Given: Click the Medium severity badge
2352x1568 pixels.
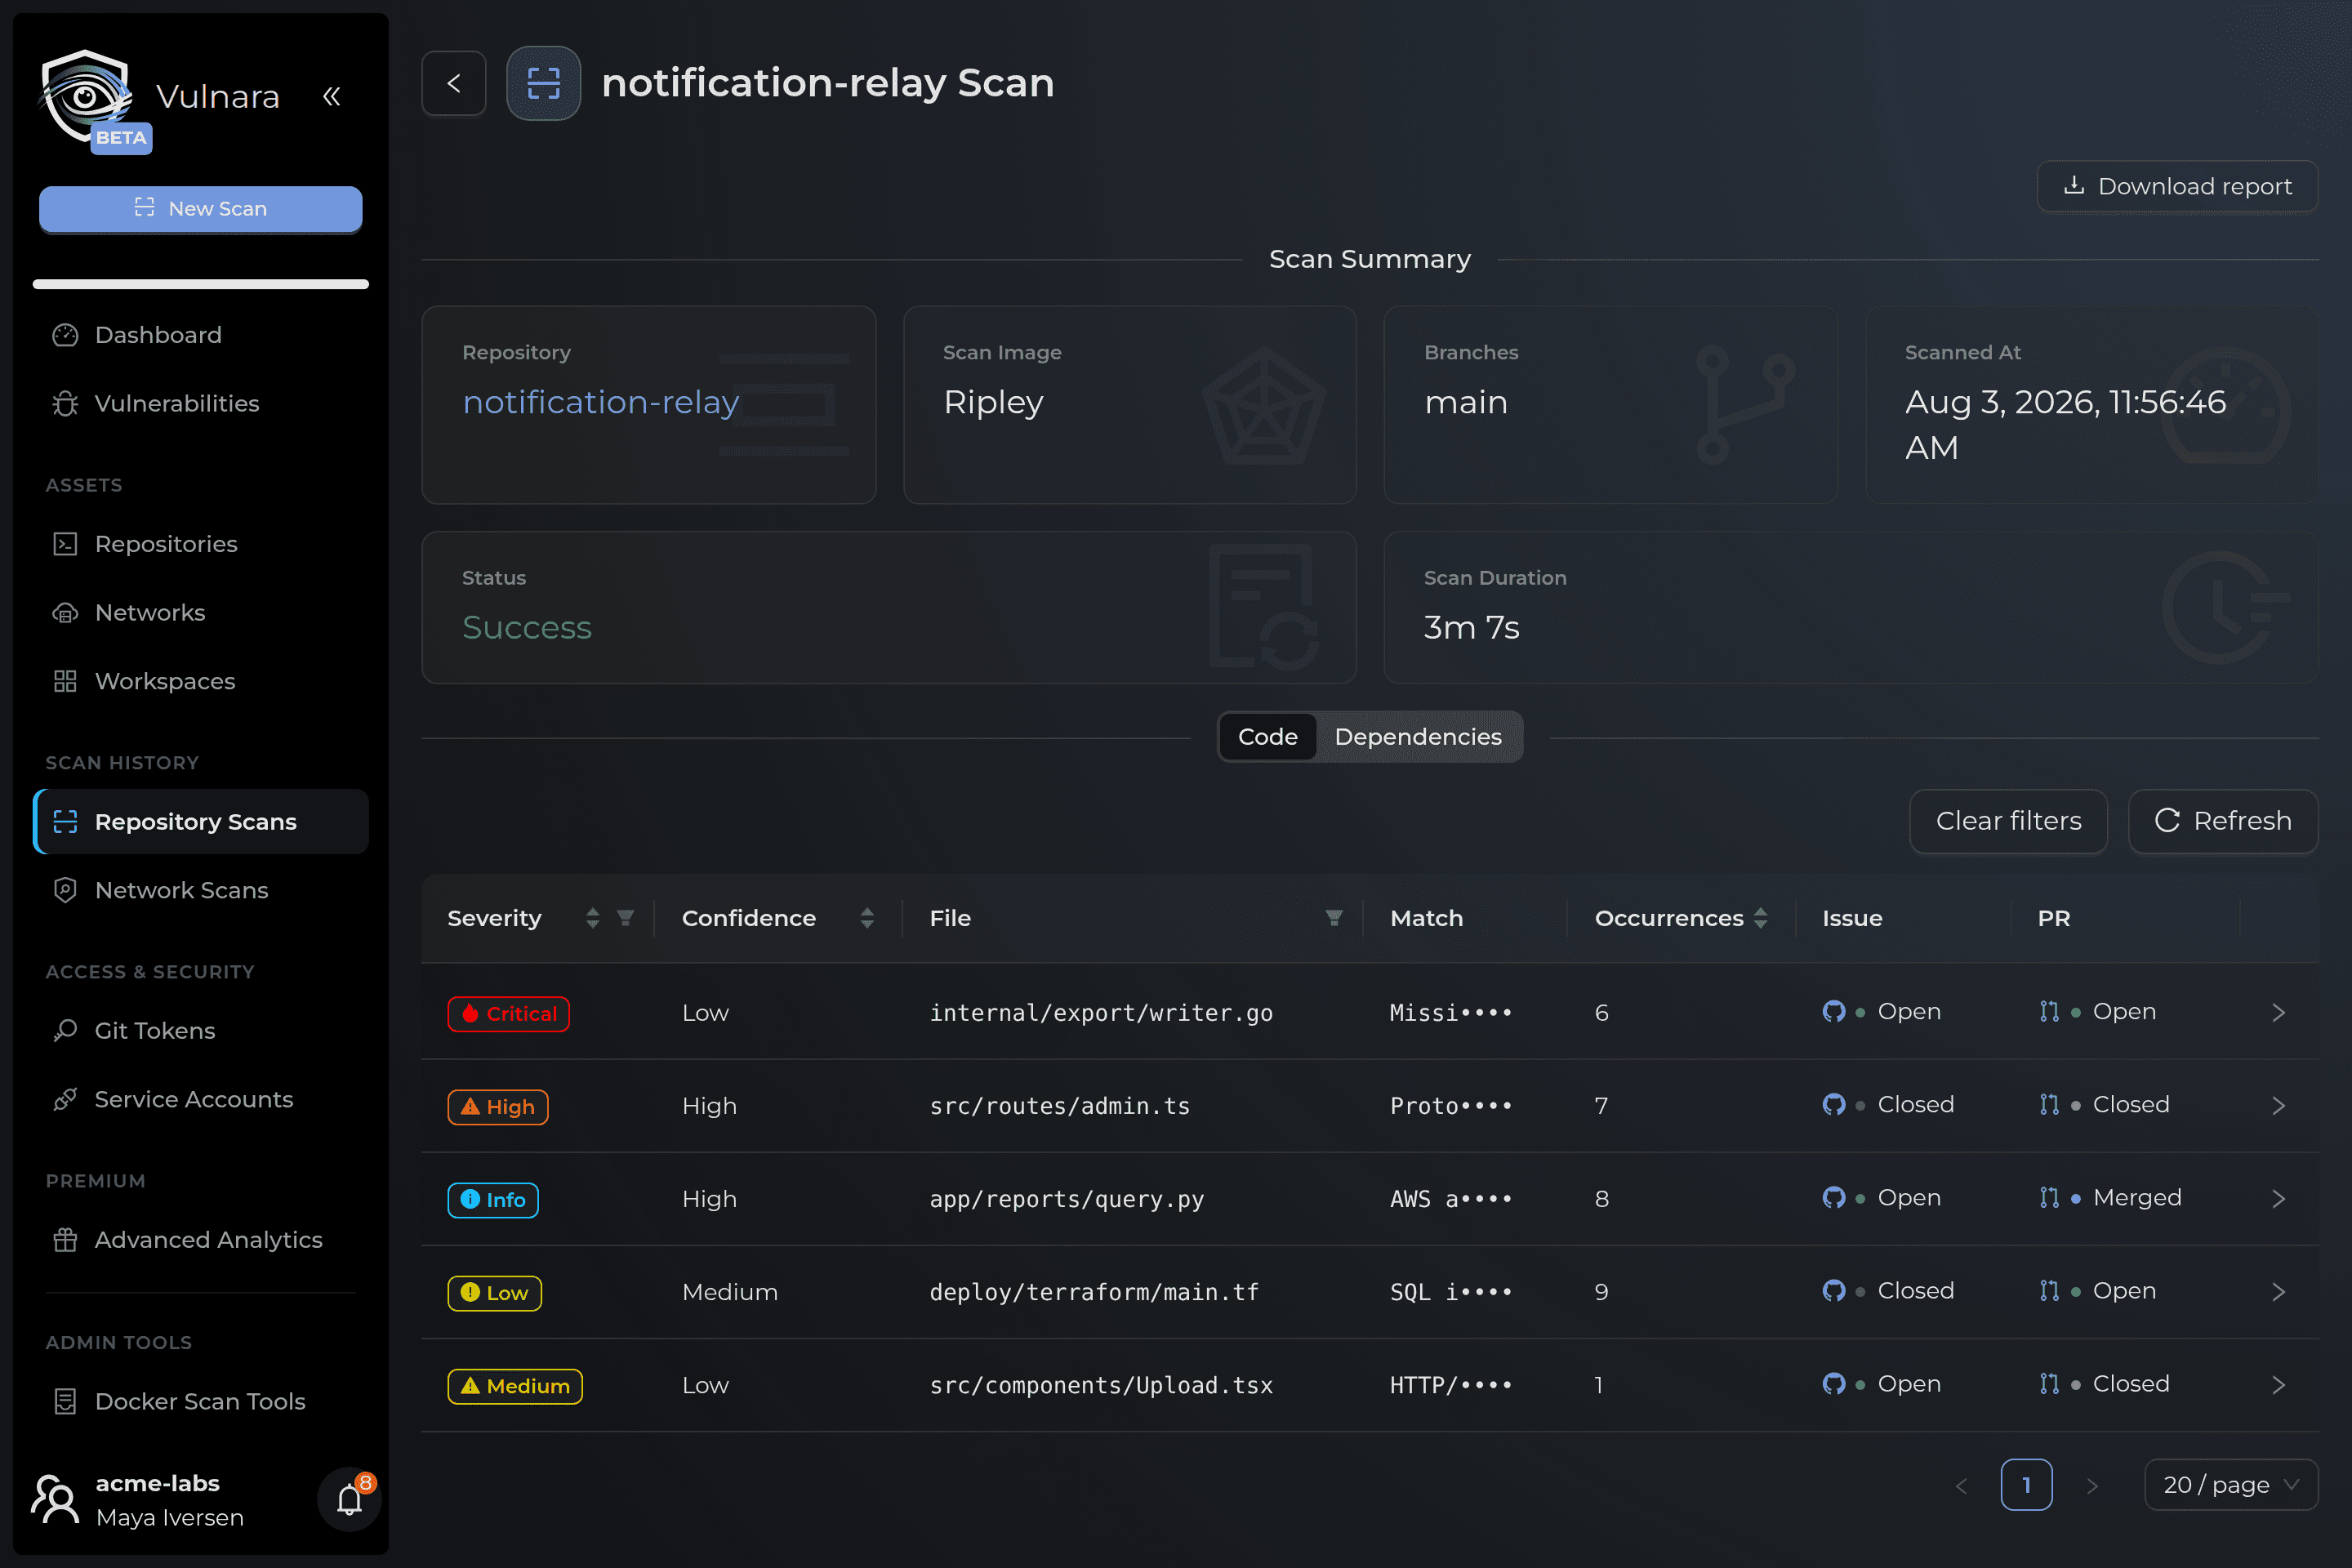Looking at the screenshot, I should point(515,1386).
